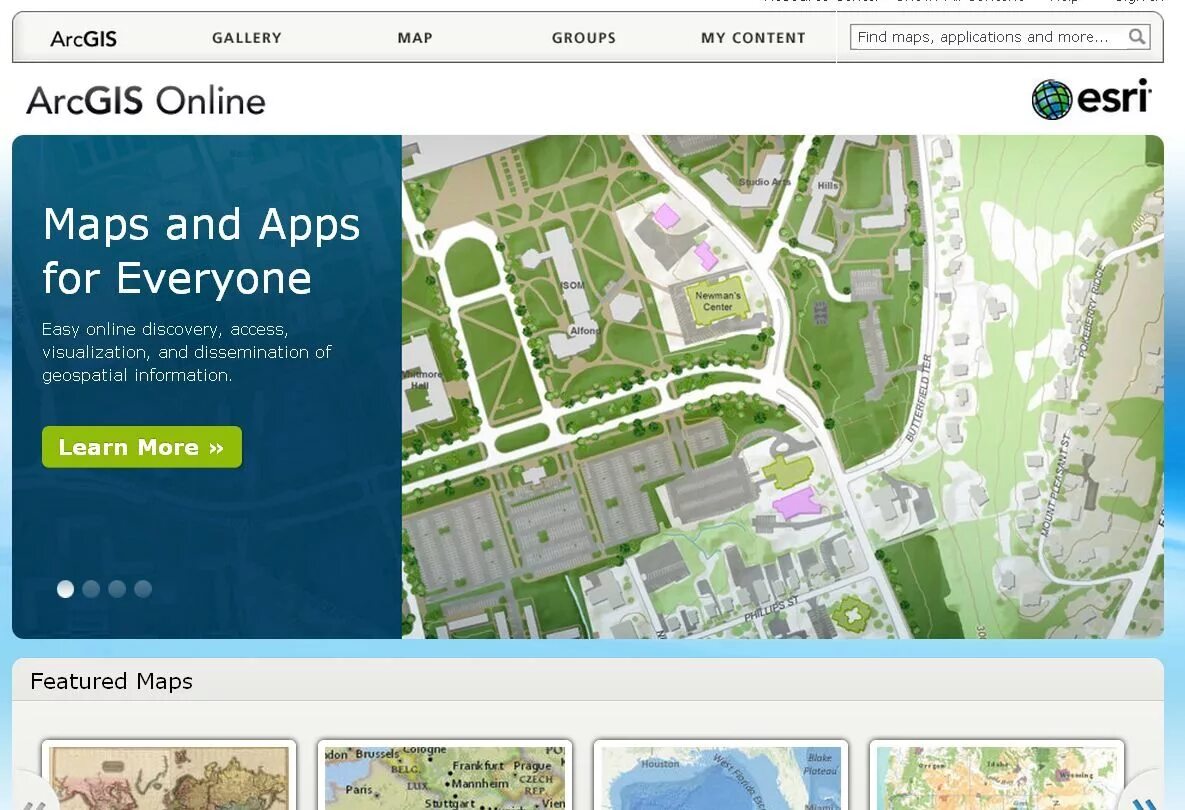Screen dimensions: 1185x810
Task: Open the Gallery menu item
Action: 246,38
